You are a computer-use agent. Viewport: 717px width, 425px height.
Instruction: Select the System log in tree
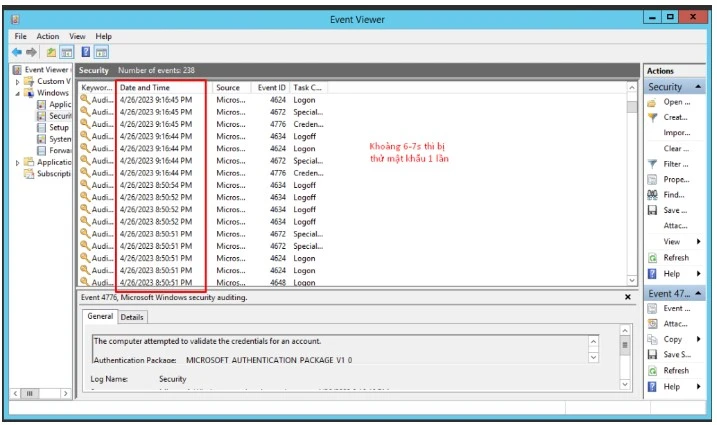pyautogui.click(x=59, y=139)
